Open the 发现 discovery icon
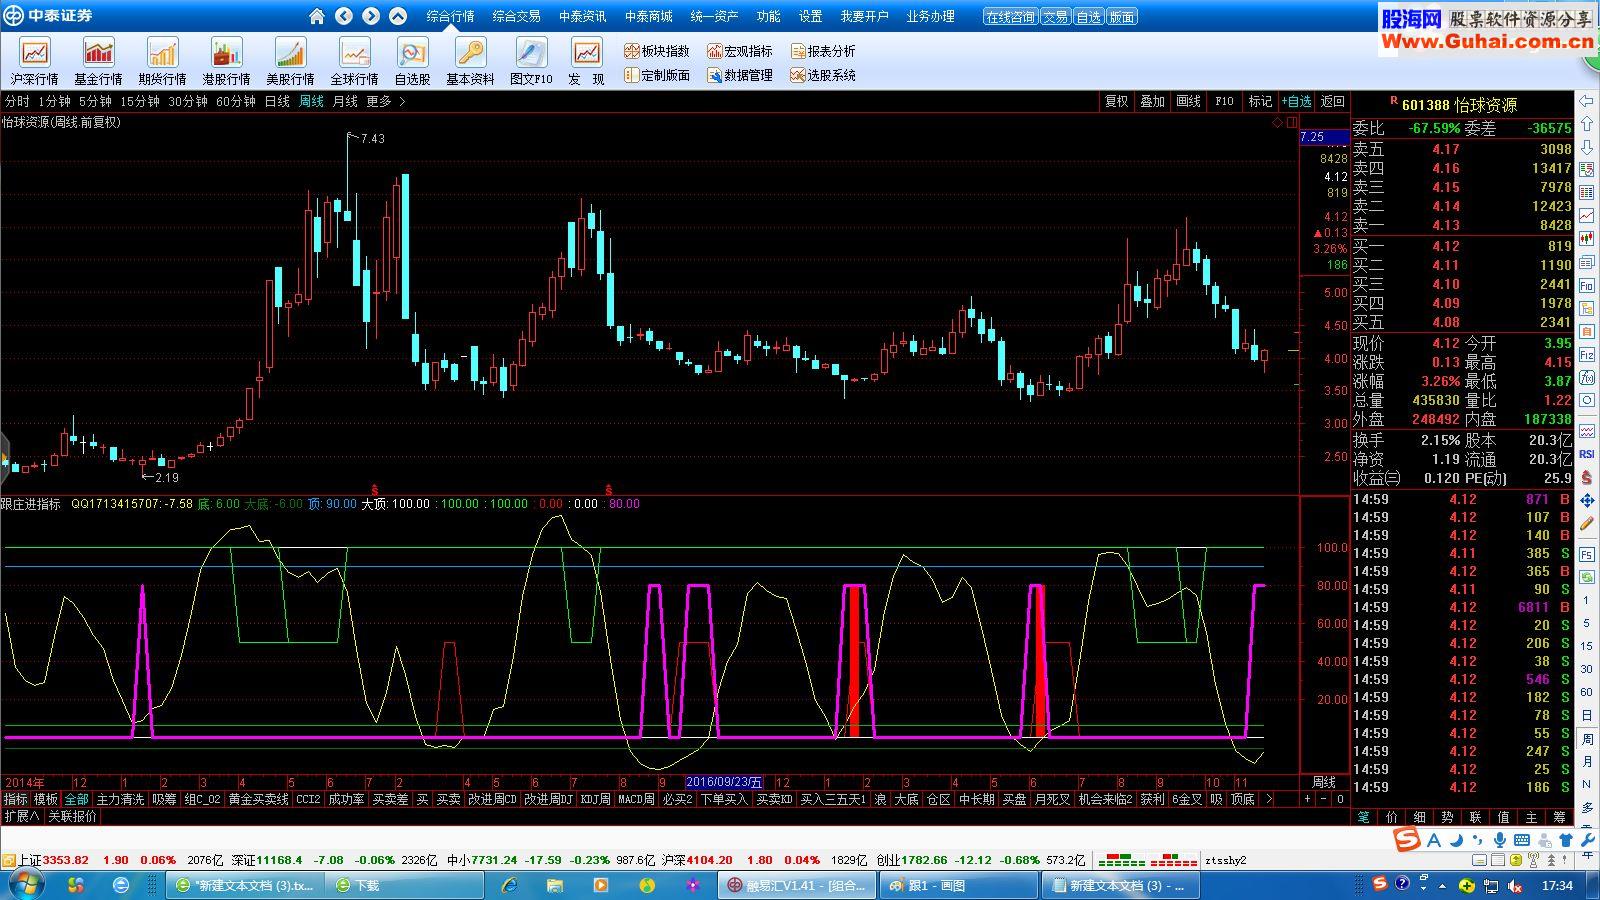Image resolution: width=1600 pixels, height=900 pixels. [586, 61]
